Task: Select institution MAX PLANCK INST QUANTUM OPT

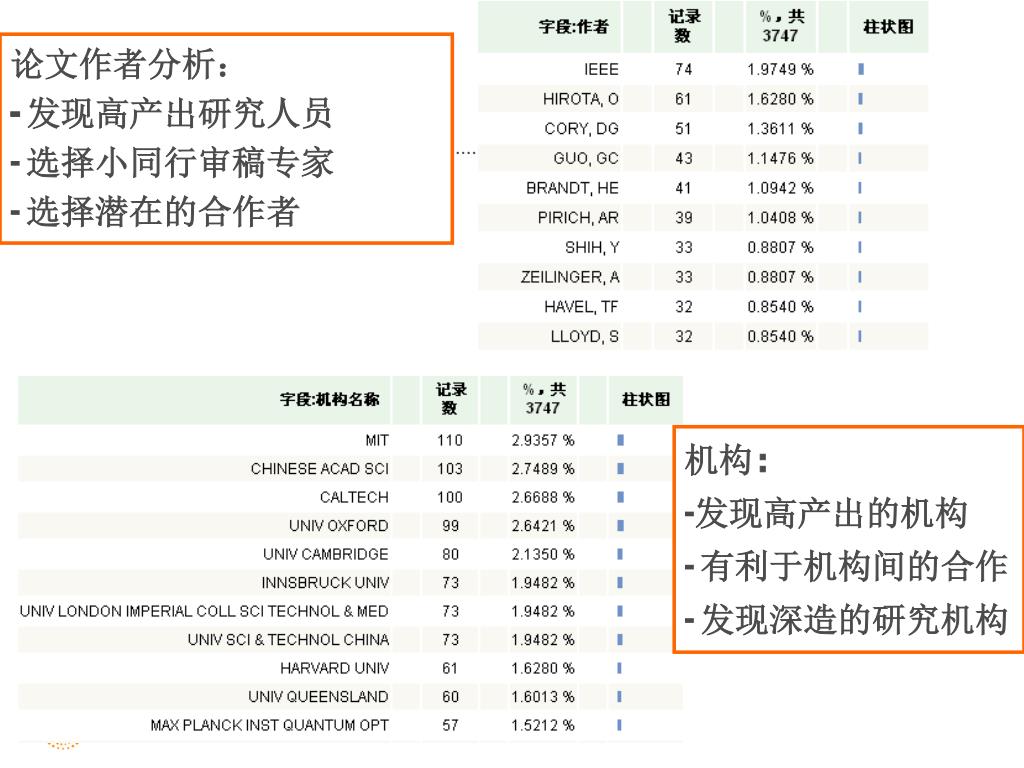Action: coord(269,726)
